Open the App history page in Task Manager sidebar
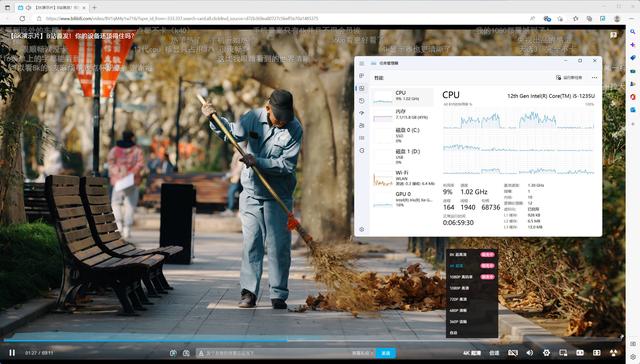 coord(362,100)
